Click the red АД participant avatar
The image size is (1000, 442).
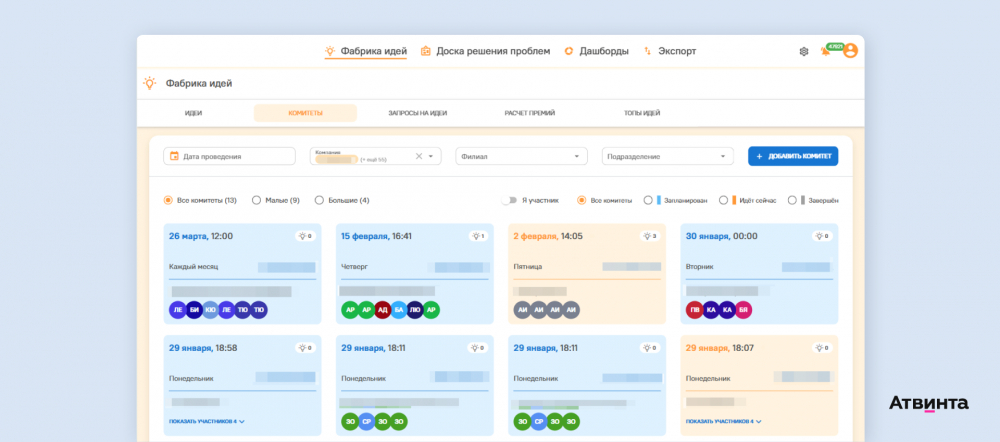tap(382, 310)
